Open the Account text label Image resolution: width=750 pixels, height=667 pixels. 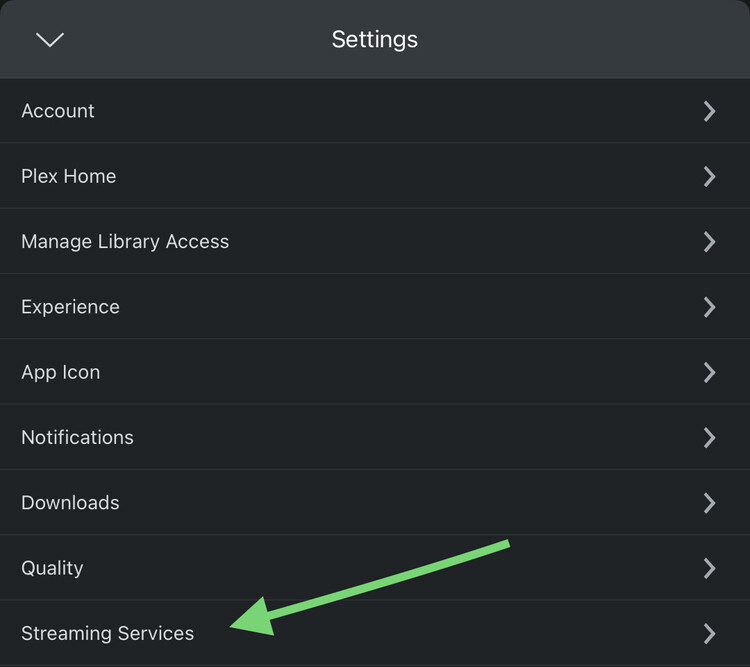[x=58, y=111]
